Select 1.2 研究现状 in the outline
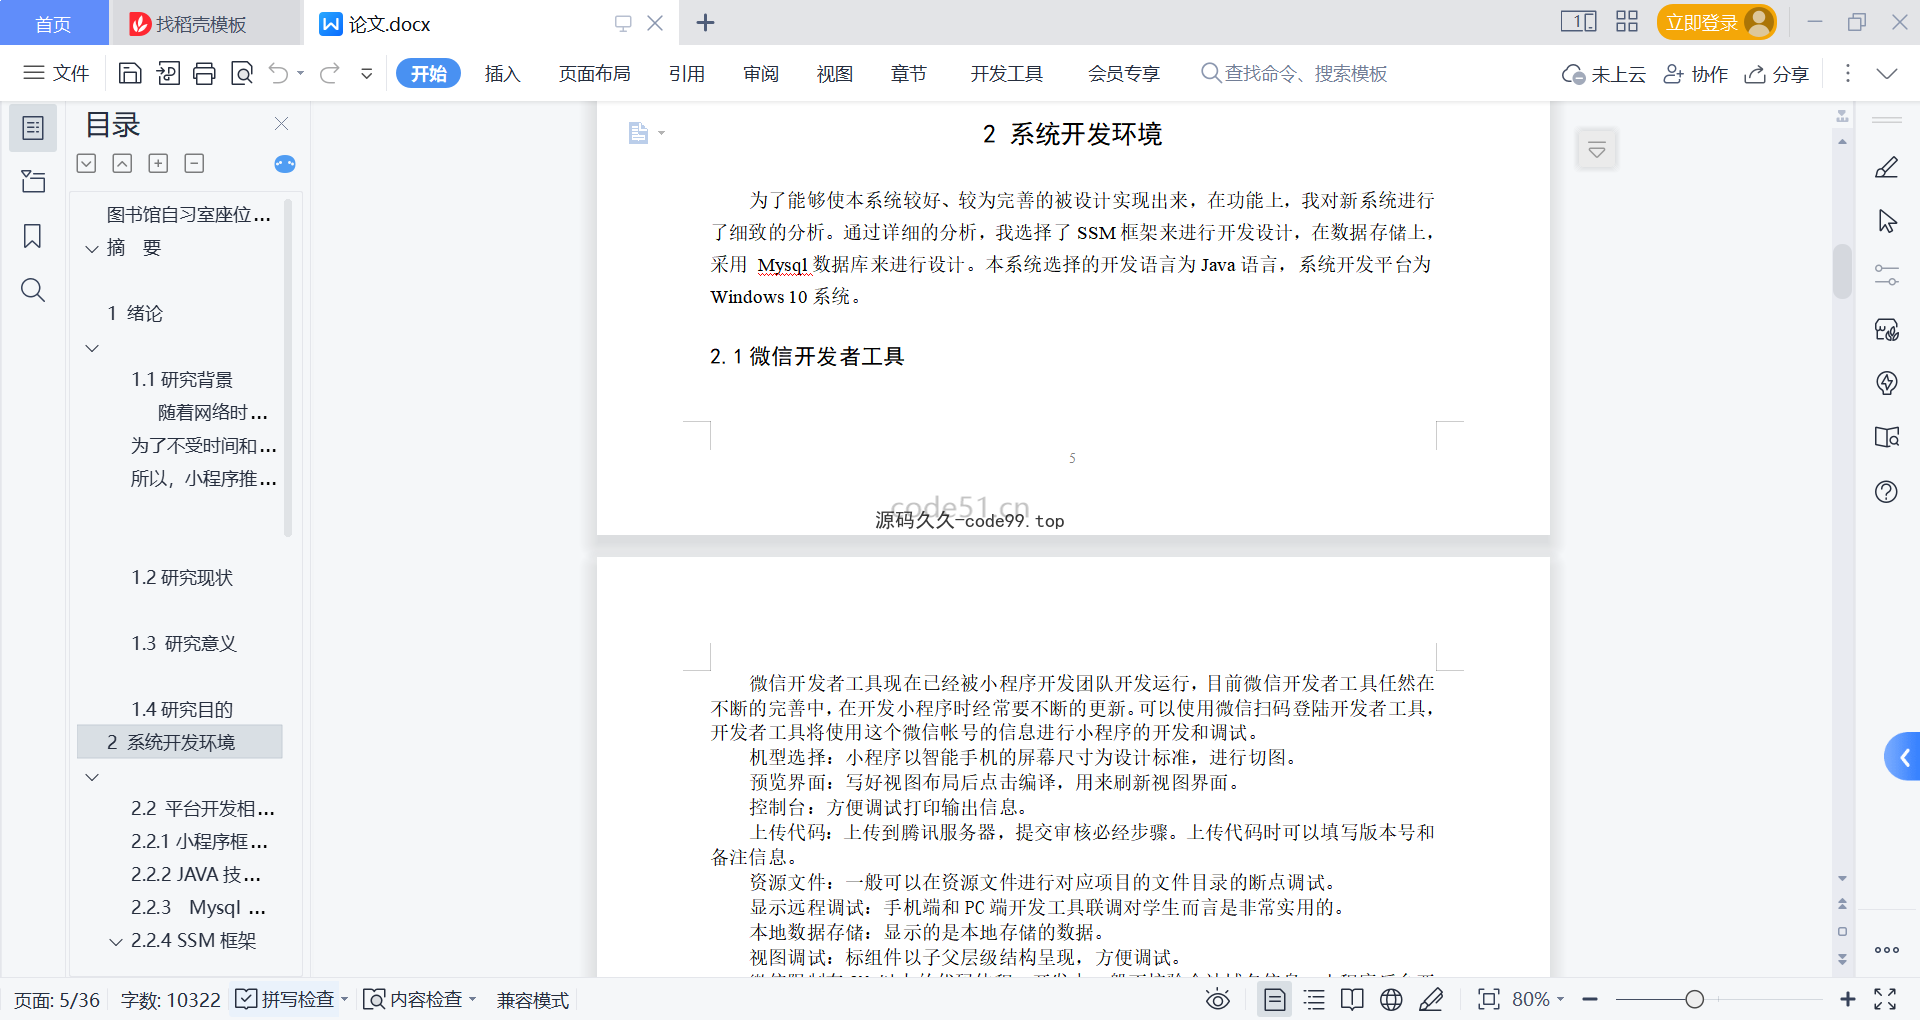This screenshot has width=1920, height=1020. 182,578
